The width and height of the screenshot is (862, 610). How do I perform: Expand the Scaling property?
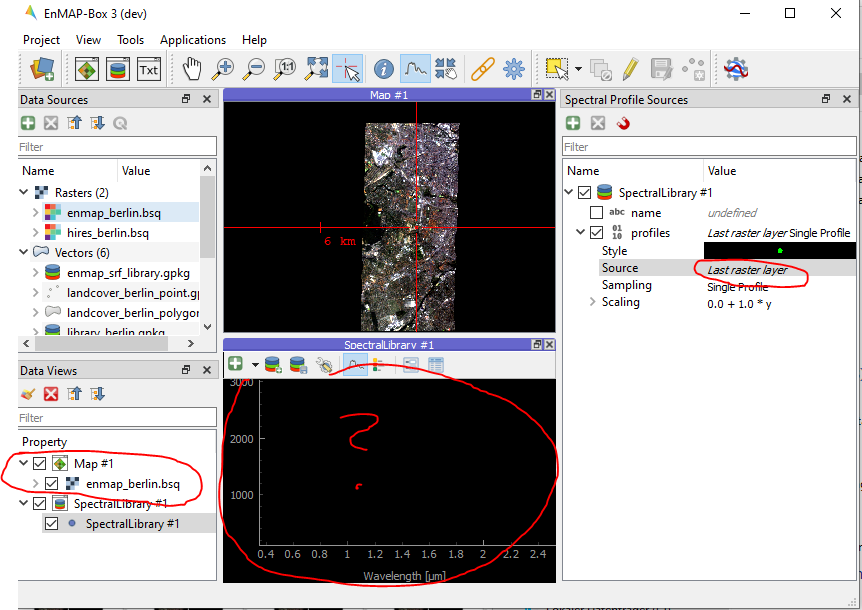[x=591, y=302]
